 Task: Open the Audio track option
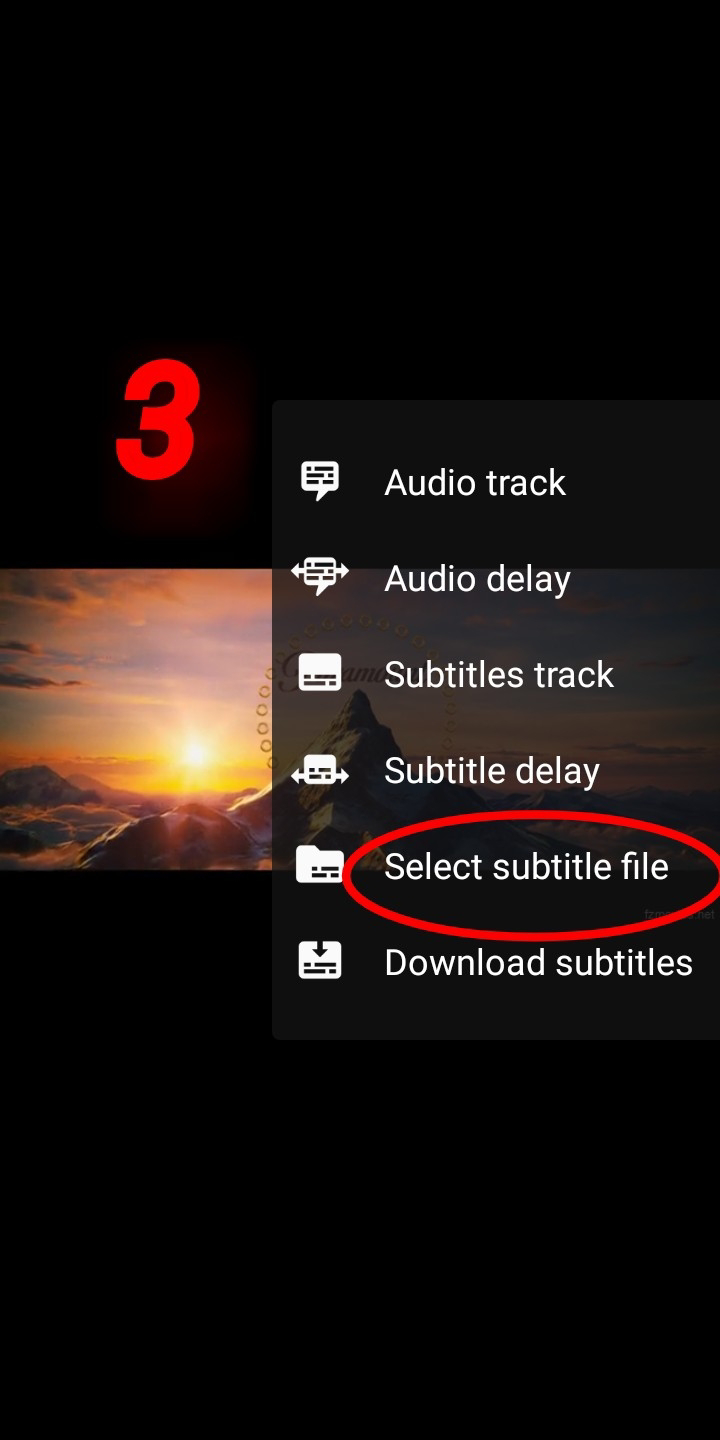tap(475, 482)
